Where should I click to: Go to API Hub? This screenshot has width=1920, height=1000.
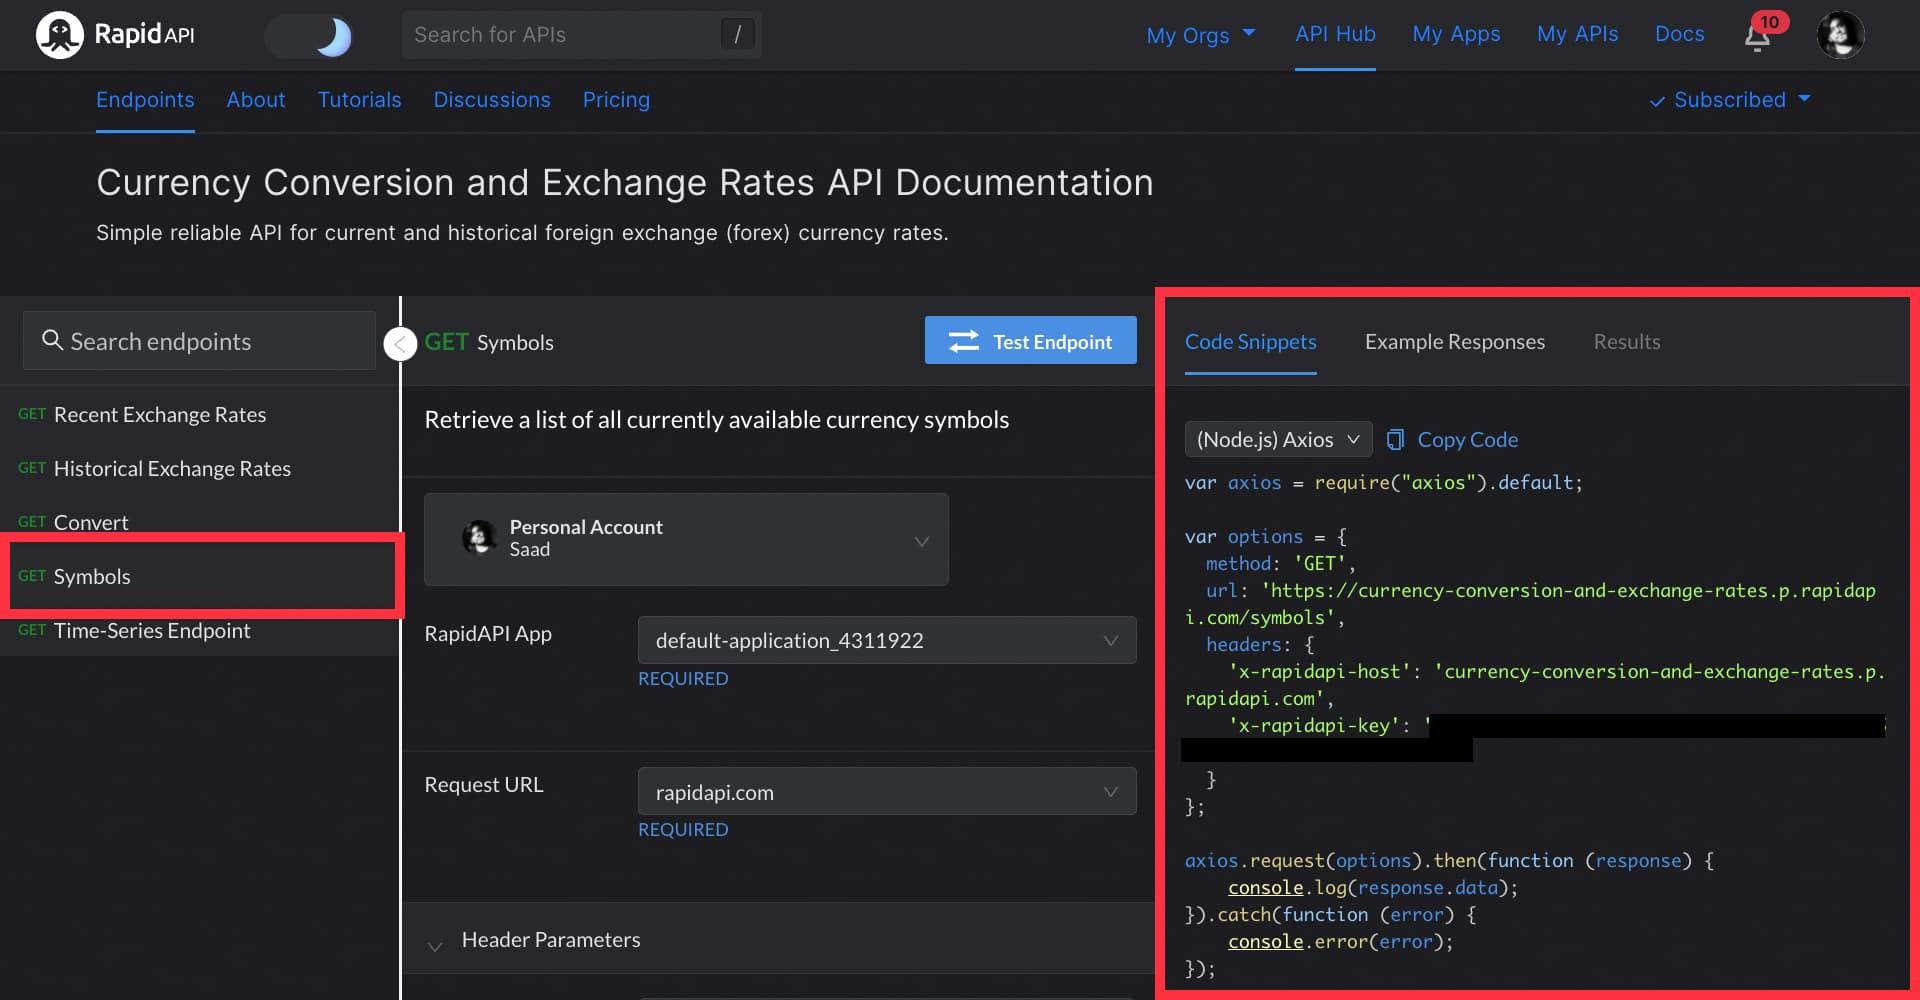pos(1335,34)
